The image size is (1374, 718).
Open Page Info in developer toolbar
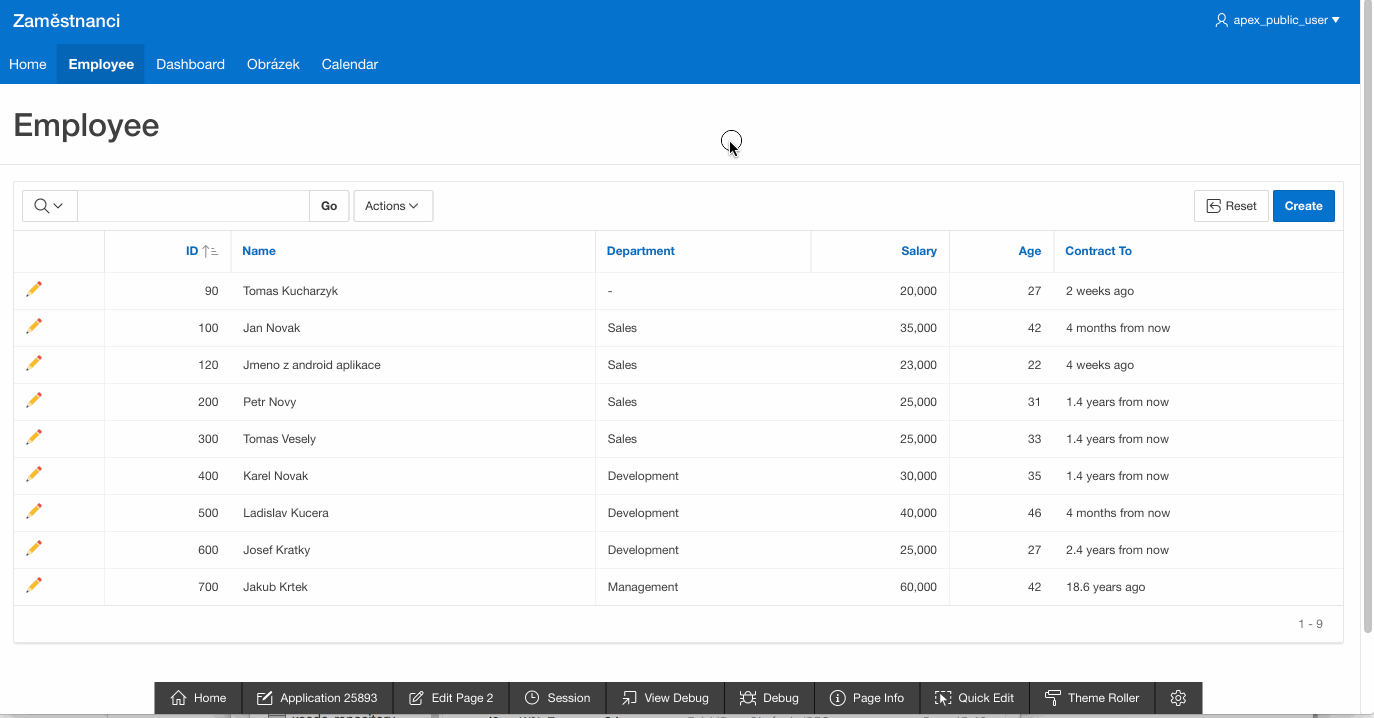[x=867, y=698]
